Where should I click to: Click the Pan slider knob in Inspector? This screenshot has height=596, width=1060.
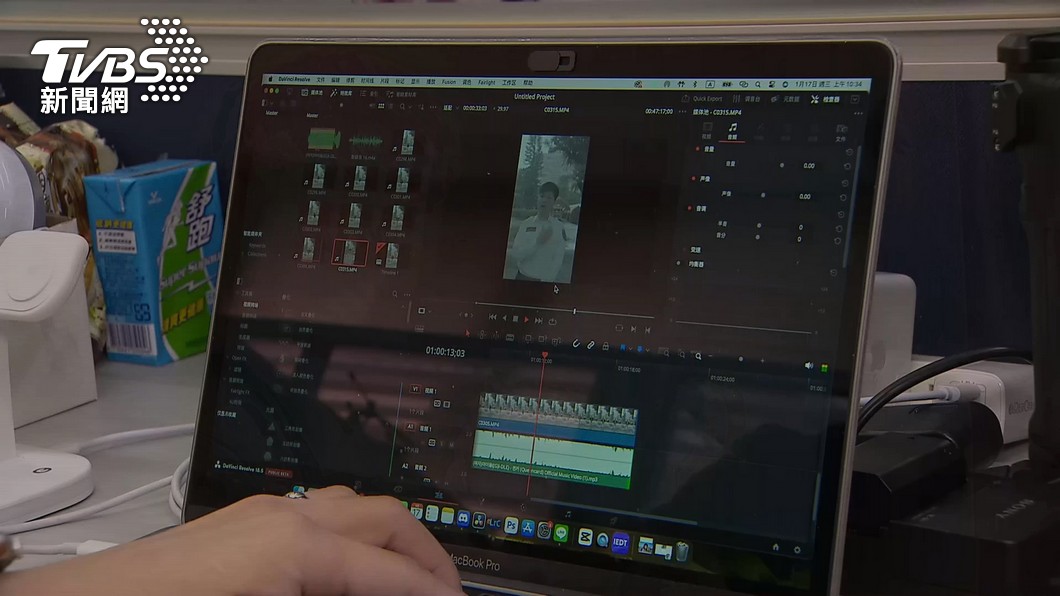click(x=763, y=195)
